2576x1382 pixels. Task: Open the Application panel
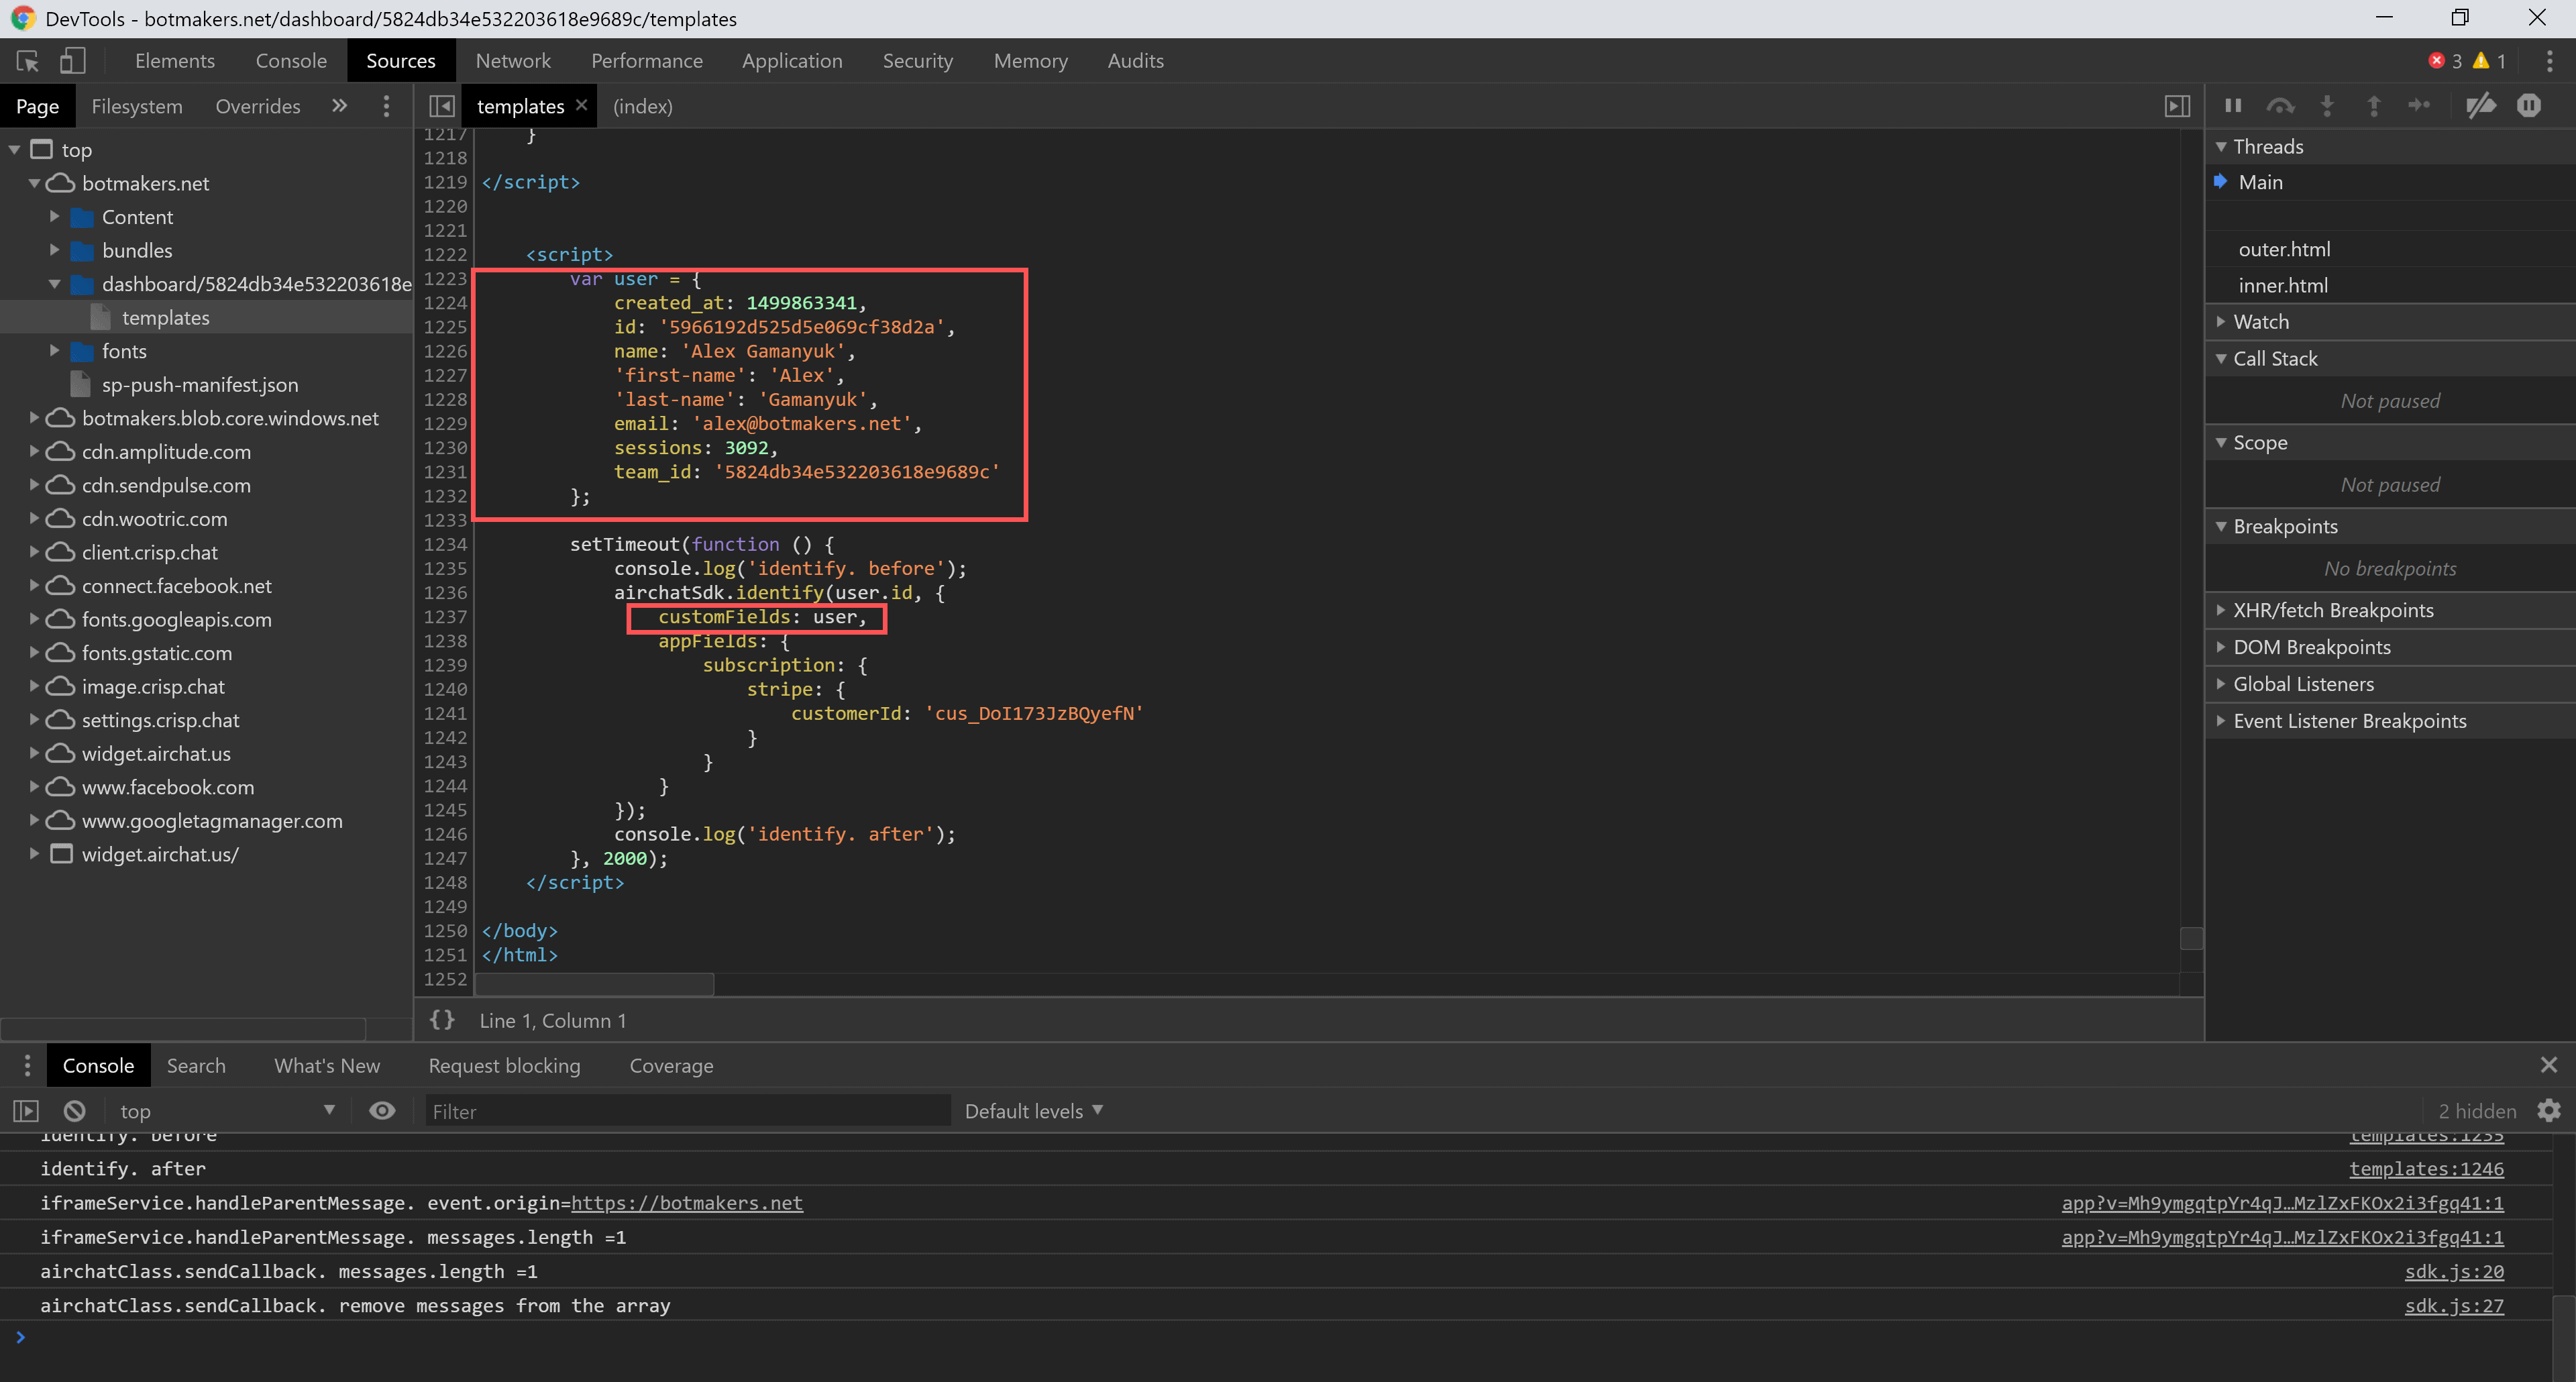click(792, 61)
